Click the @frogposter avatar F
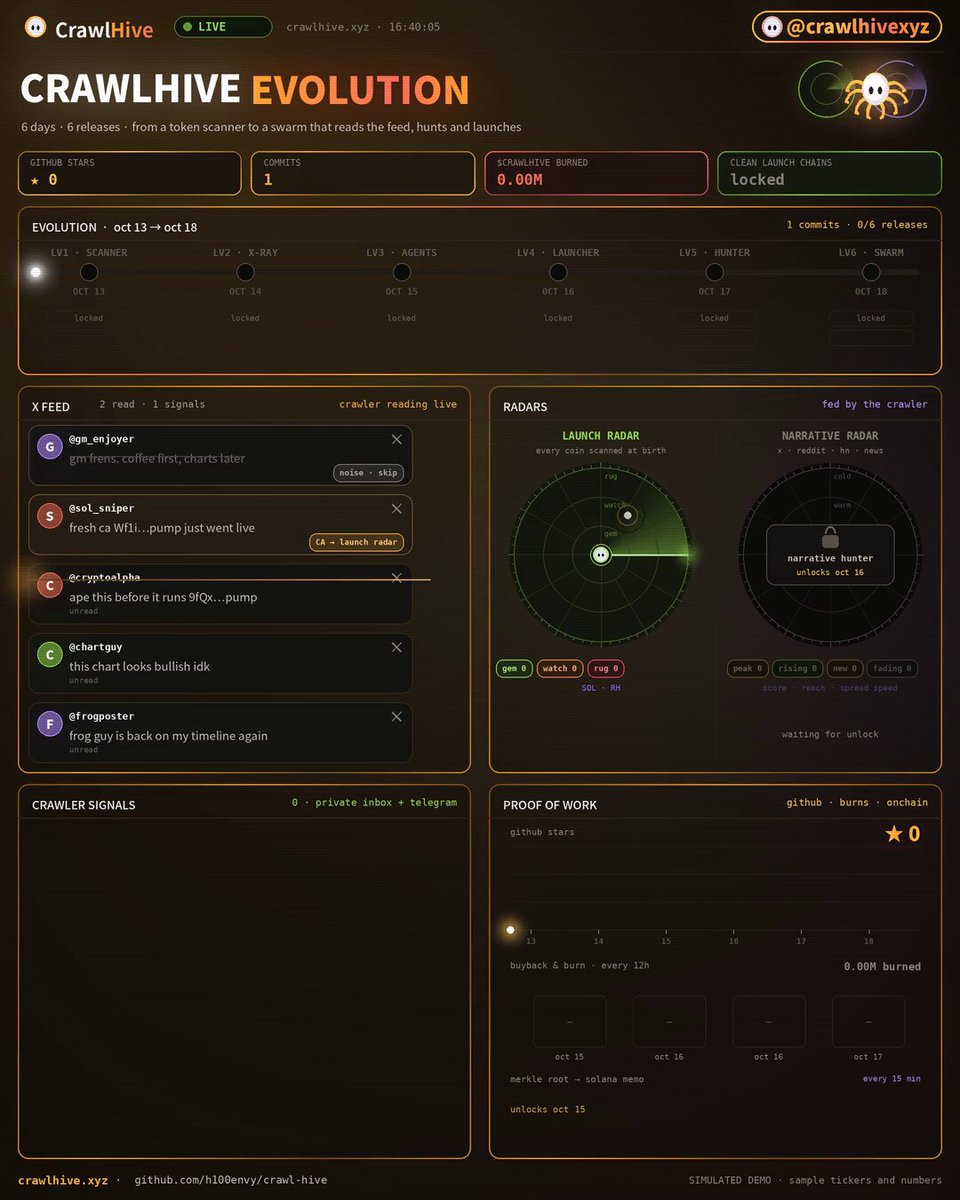The height and width of the screenshot is (1200, 960). click(50, 724)
